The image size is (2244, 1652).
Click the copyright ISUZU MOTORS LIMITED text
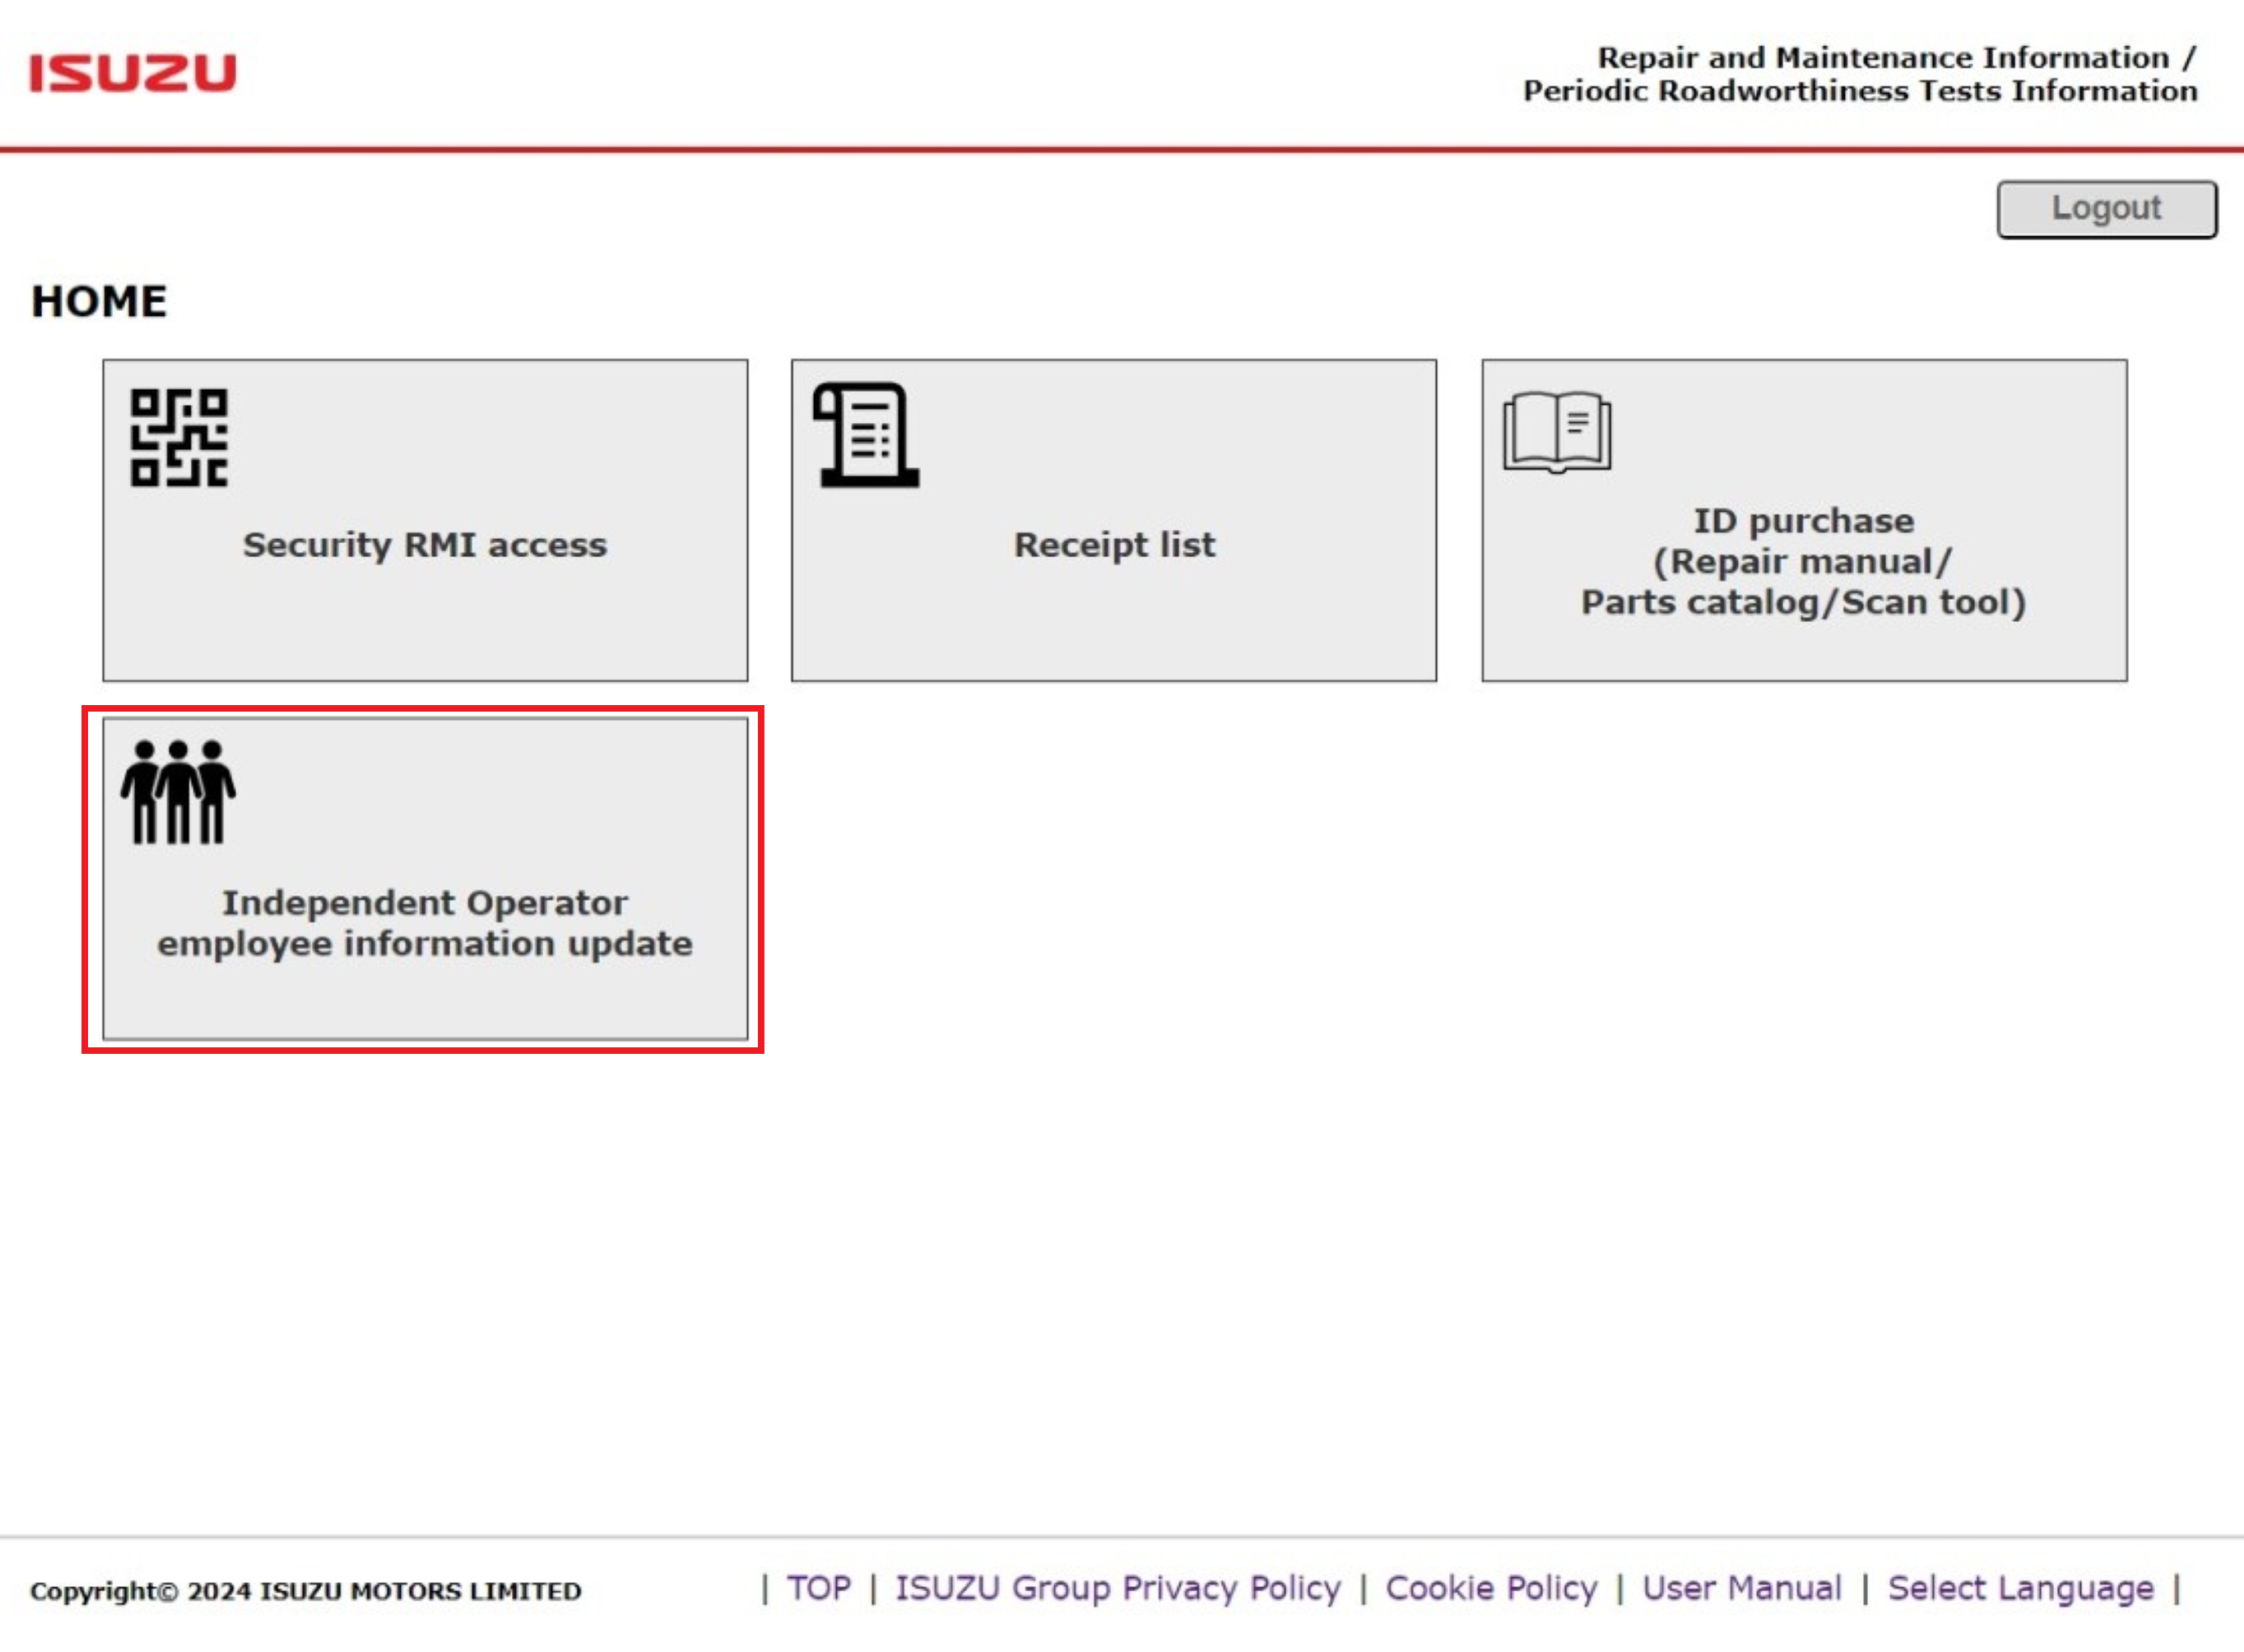pyautogui.click(x=305, y=1591)
